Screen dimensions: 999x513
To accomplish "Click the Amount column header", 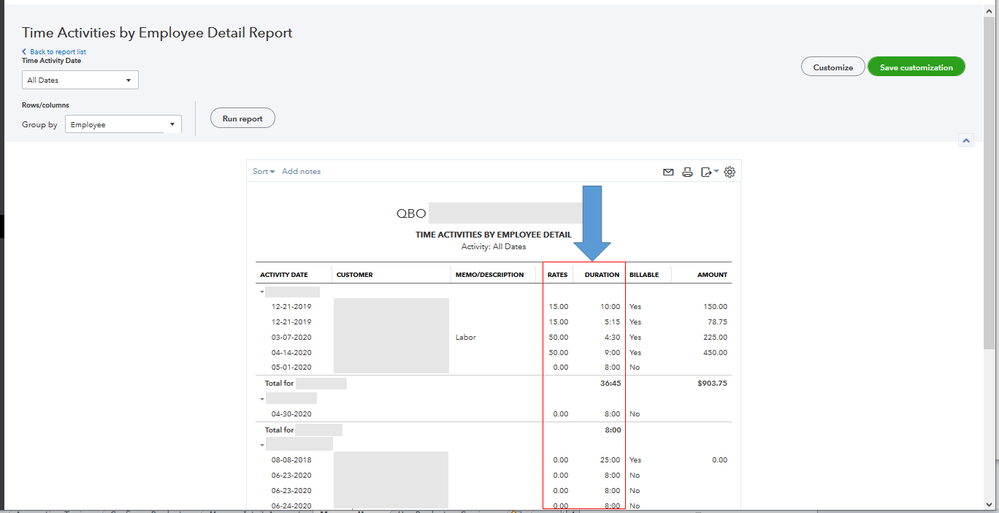I will [x=712, y=275].
